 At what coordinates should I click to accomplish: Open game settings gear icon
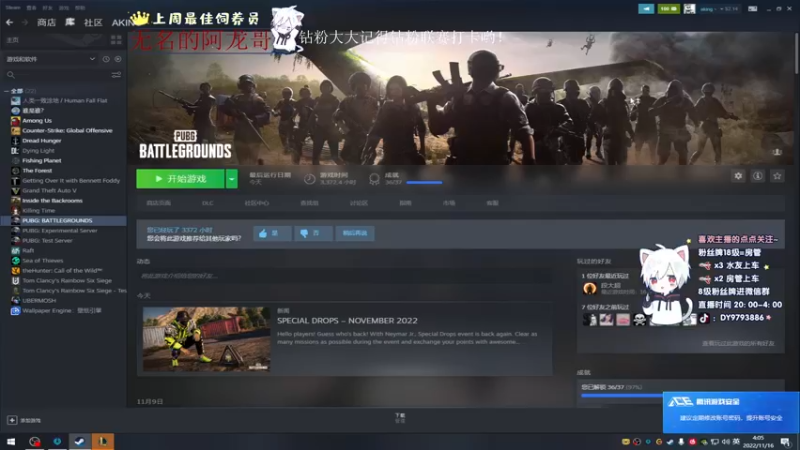click(x=738, y=176)
